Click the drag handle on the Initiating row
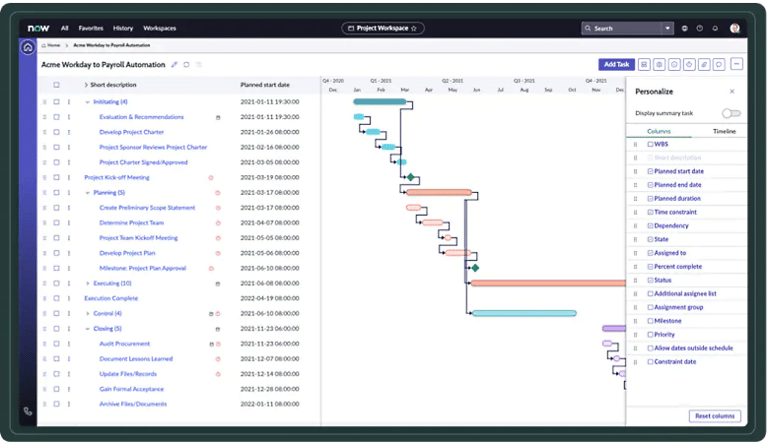 45,102
